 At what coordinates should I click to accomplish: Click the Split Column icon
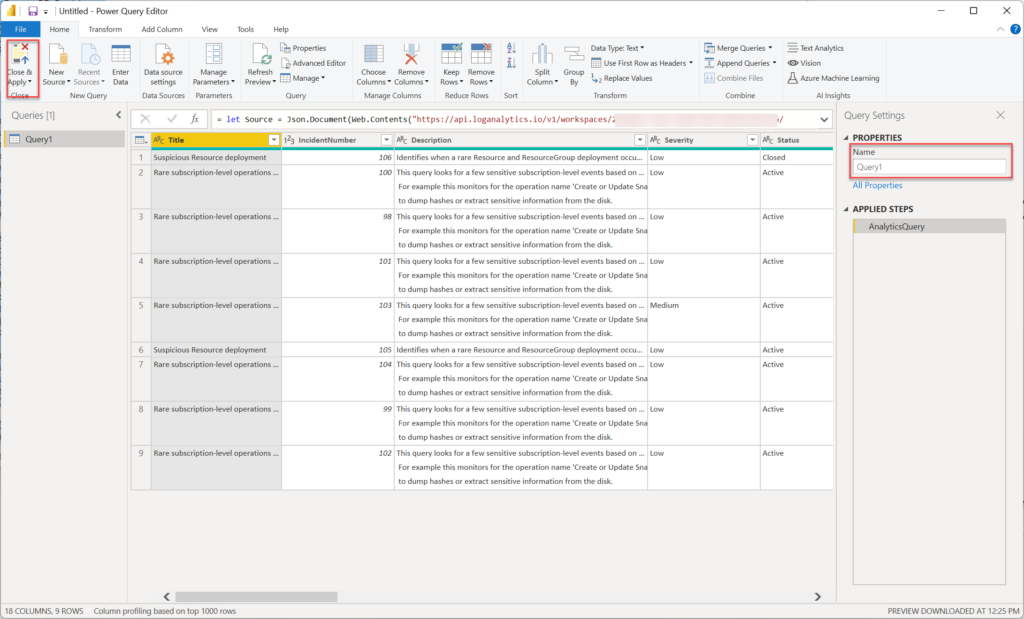(541, 54)
